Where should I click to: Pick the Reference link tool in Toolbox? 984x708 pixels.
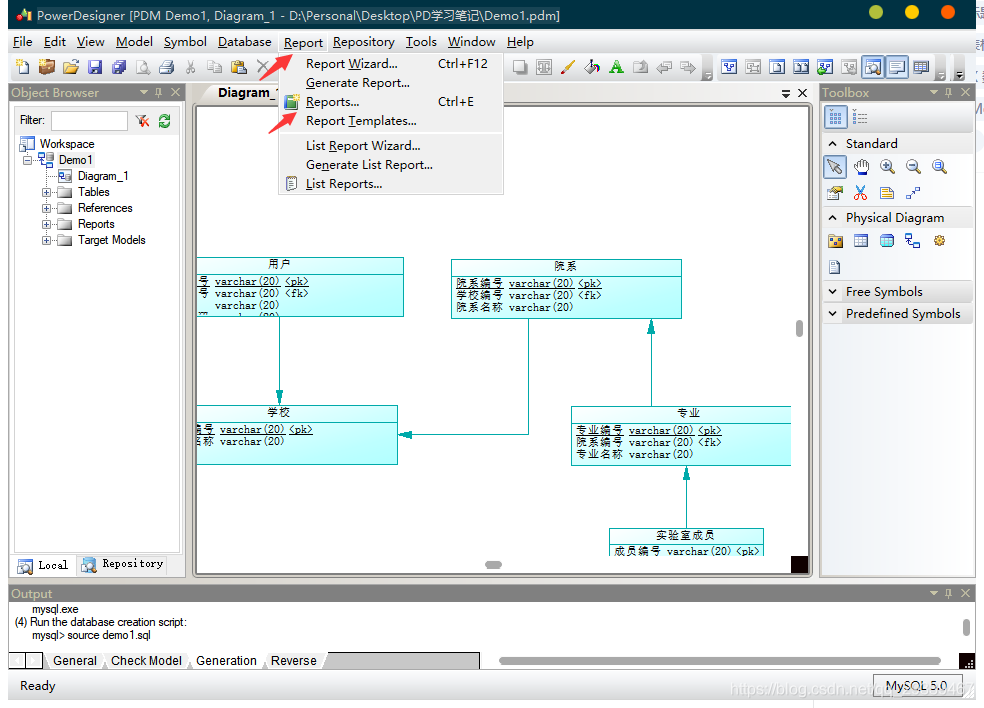click(x=912, y=241)
